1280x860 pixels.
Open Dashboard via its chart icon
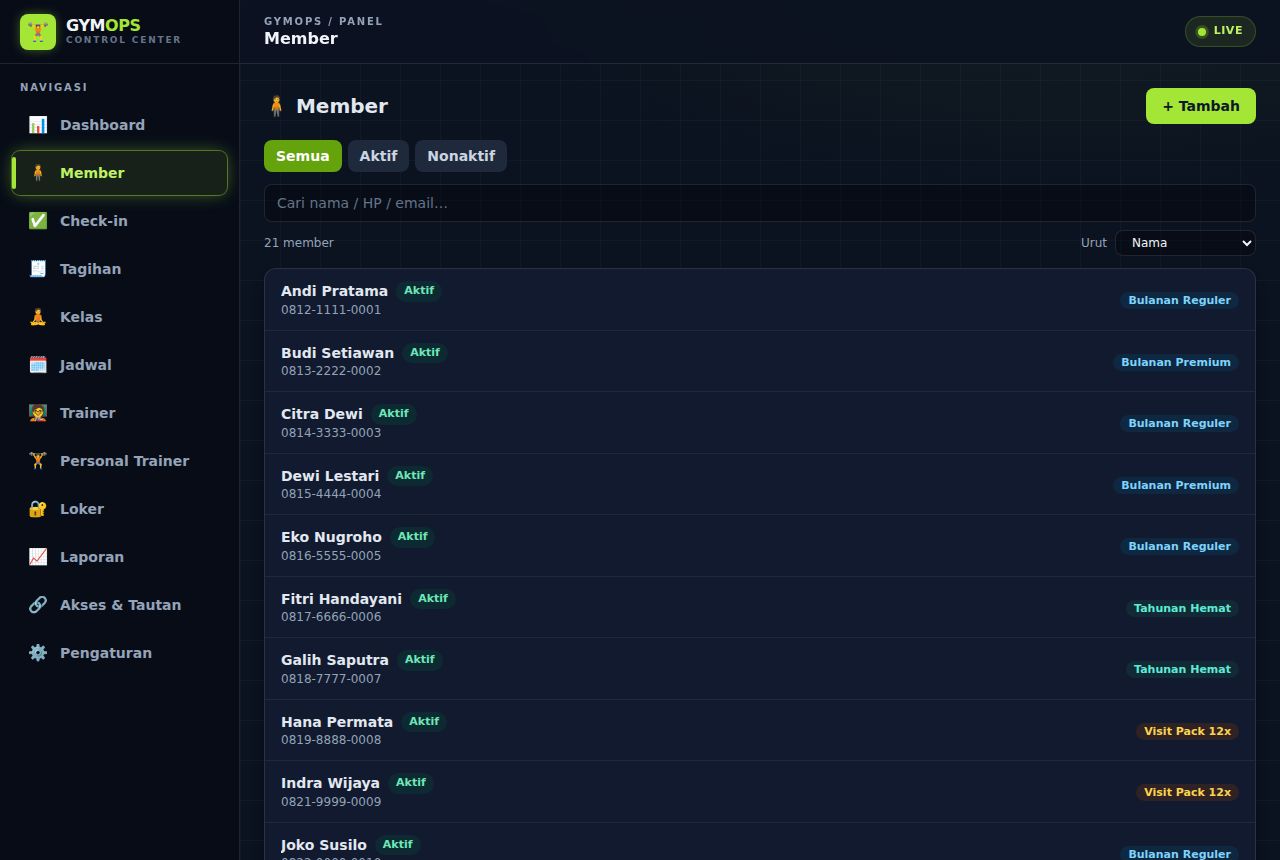[x=38, y=125]
